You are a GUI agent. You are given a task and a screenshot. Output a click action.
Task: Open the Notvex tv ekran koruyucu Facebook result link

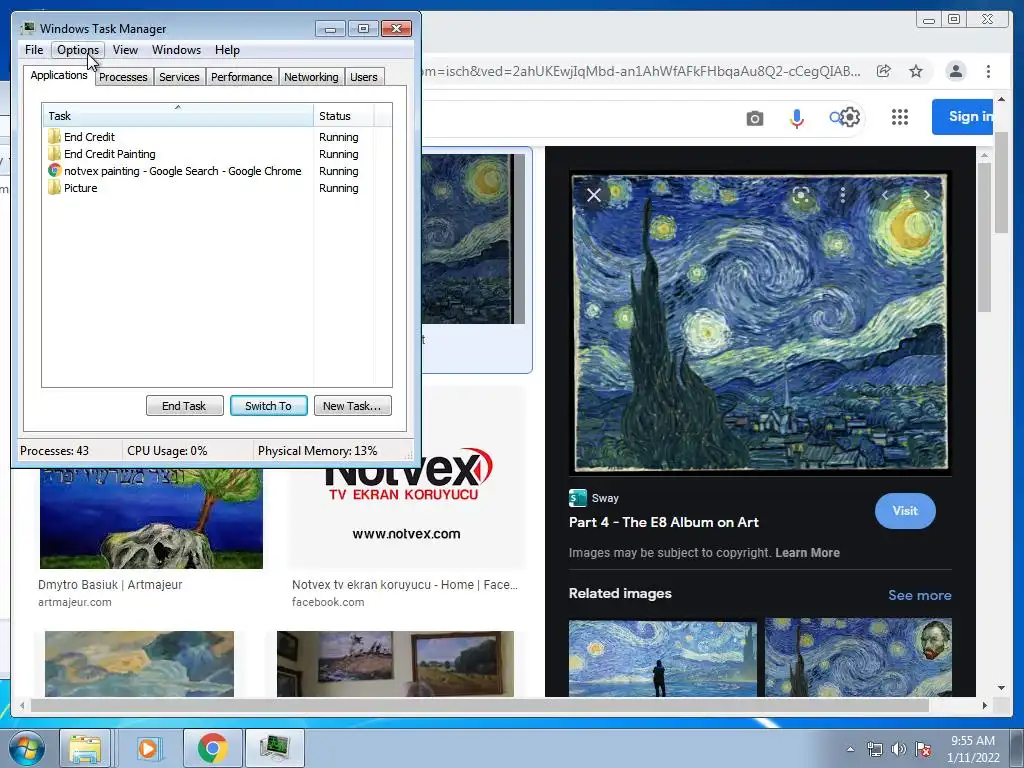(405, 584)
